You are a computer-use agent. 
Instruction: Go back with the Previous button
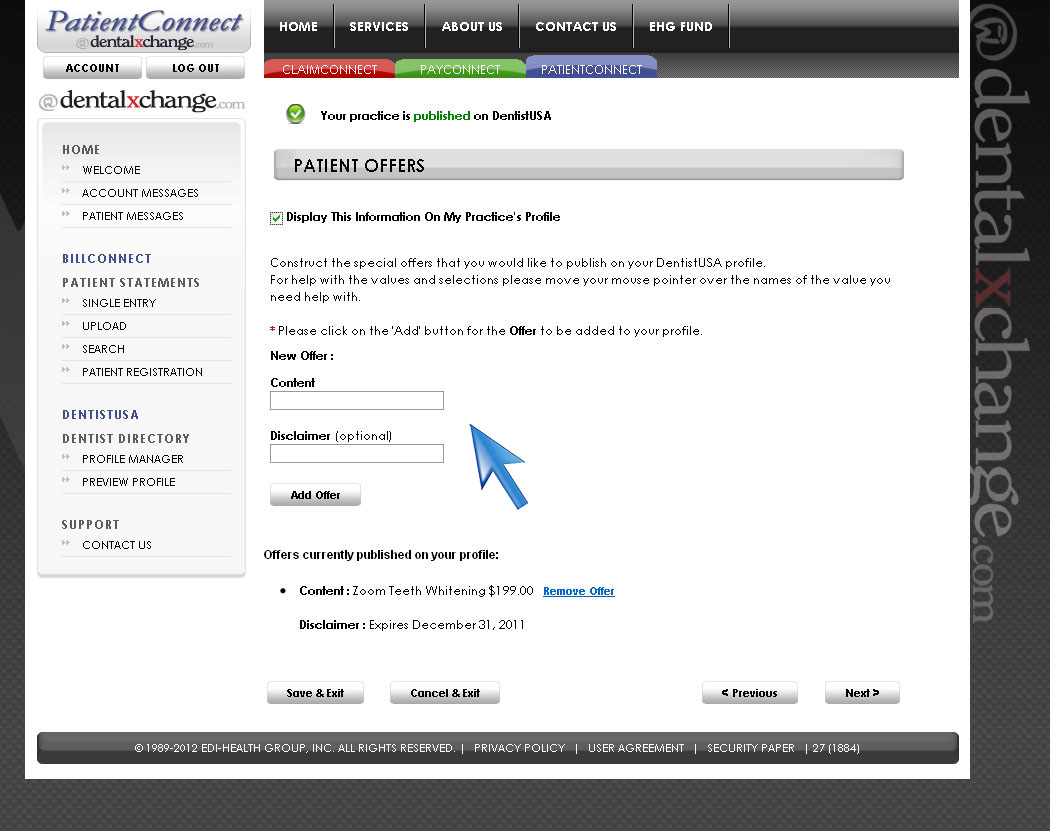point(749,692)
